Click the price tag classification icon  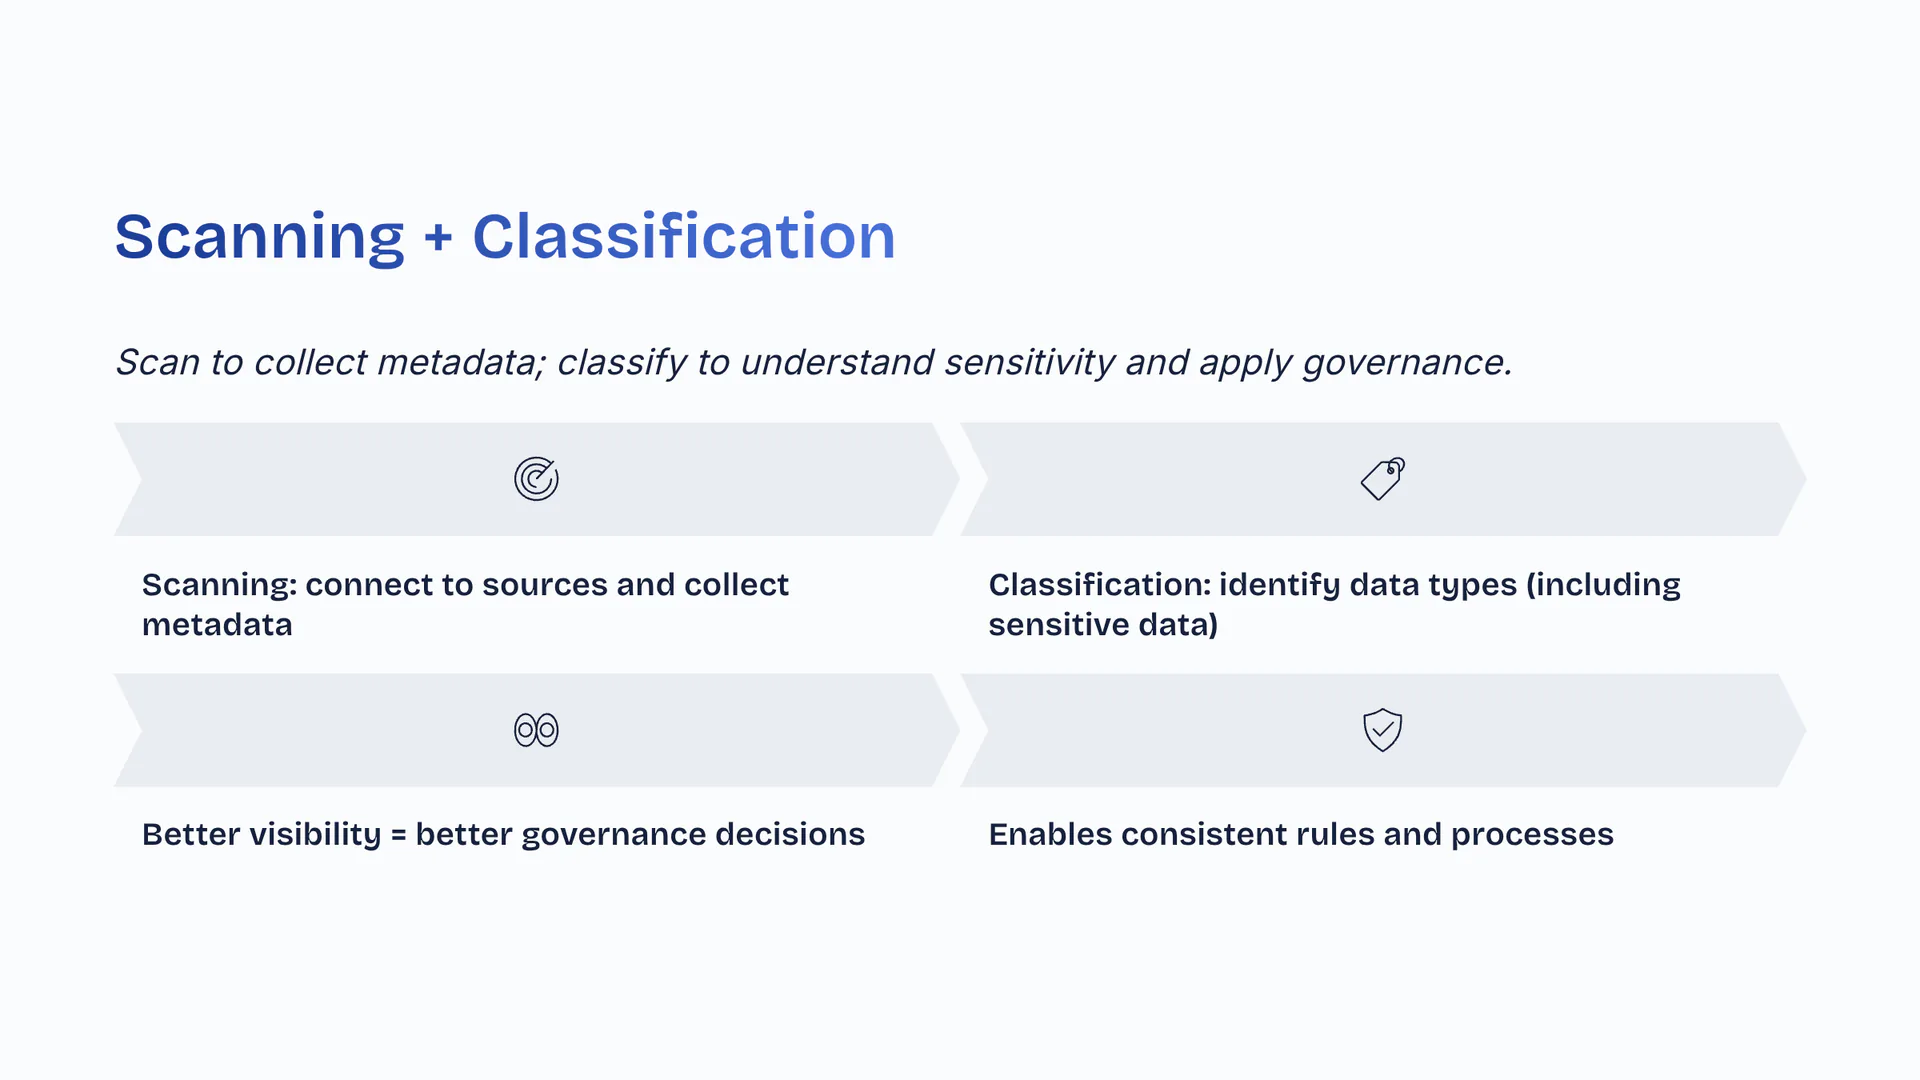1383,479
